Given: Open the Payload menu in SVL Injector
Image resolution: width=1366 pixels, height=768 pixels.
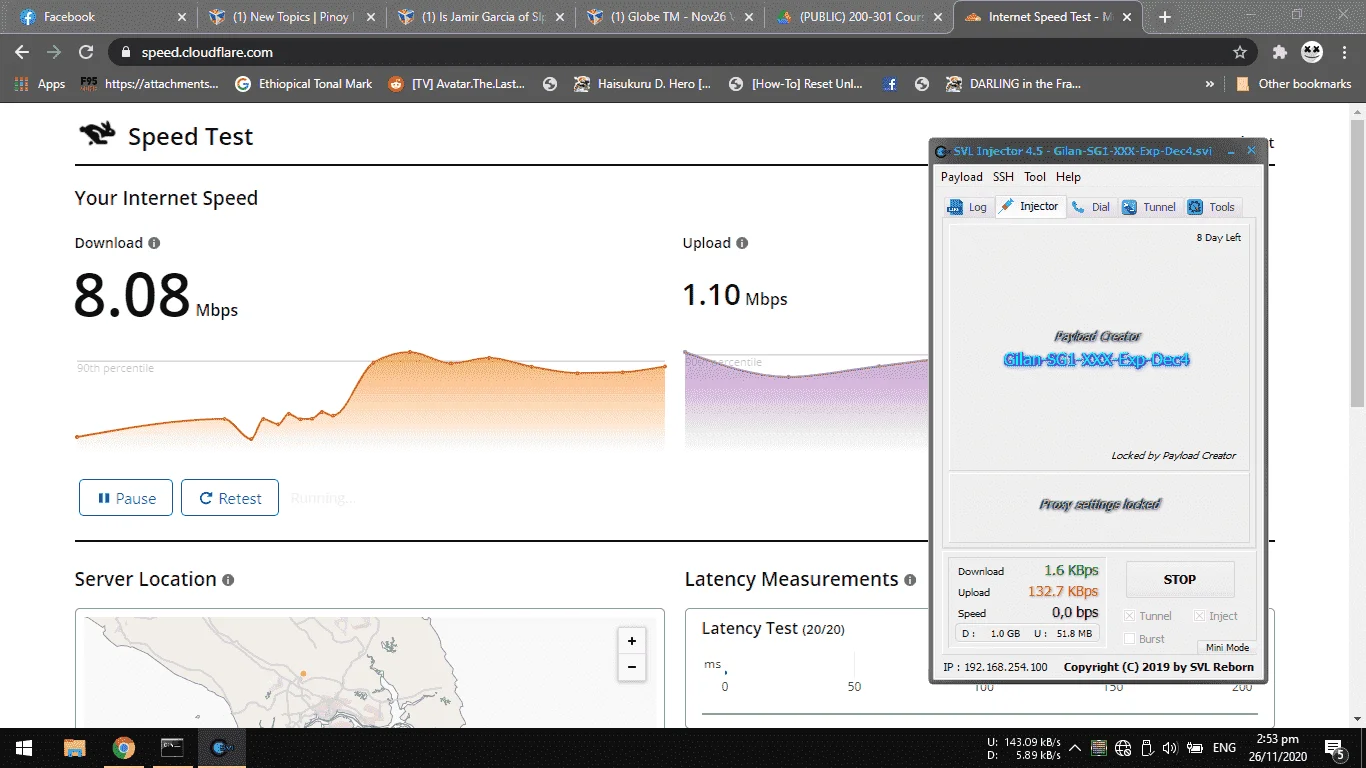Looking at the screenshot, I should pyautogui.click(x=962, y=177).
